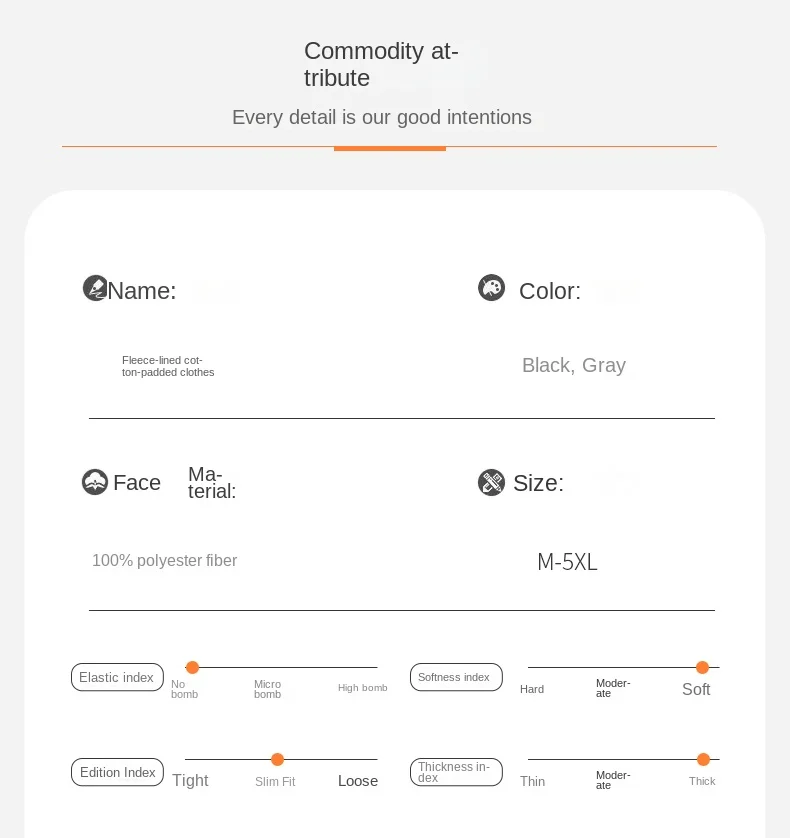Click the pen icon beside Name
Viewport: 790px width, 838px height.
[x=95, y=289]
